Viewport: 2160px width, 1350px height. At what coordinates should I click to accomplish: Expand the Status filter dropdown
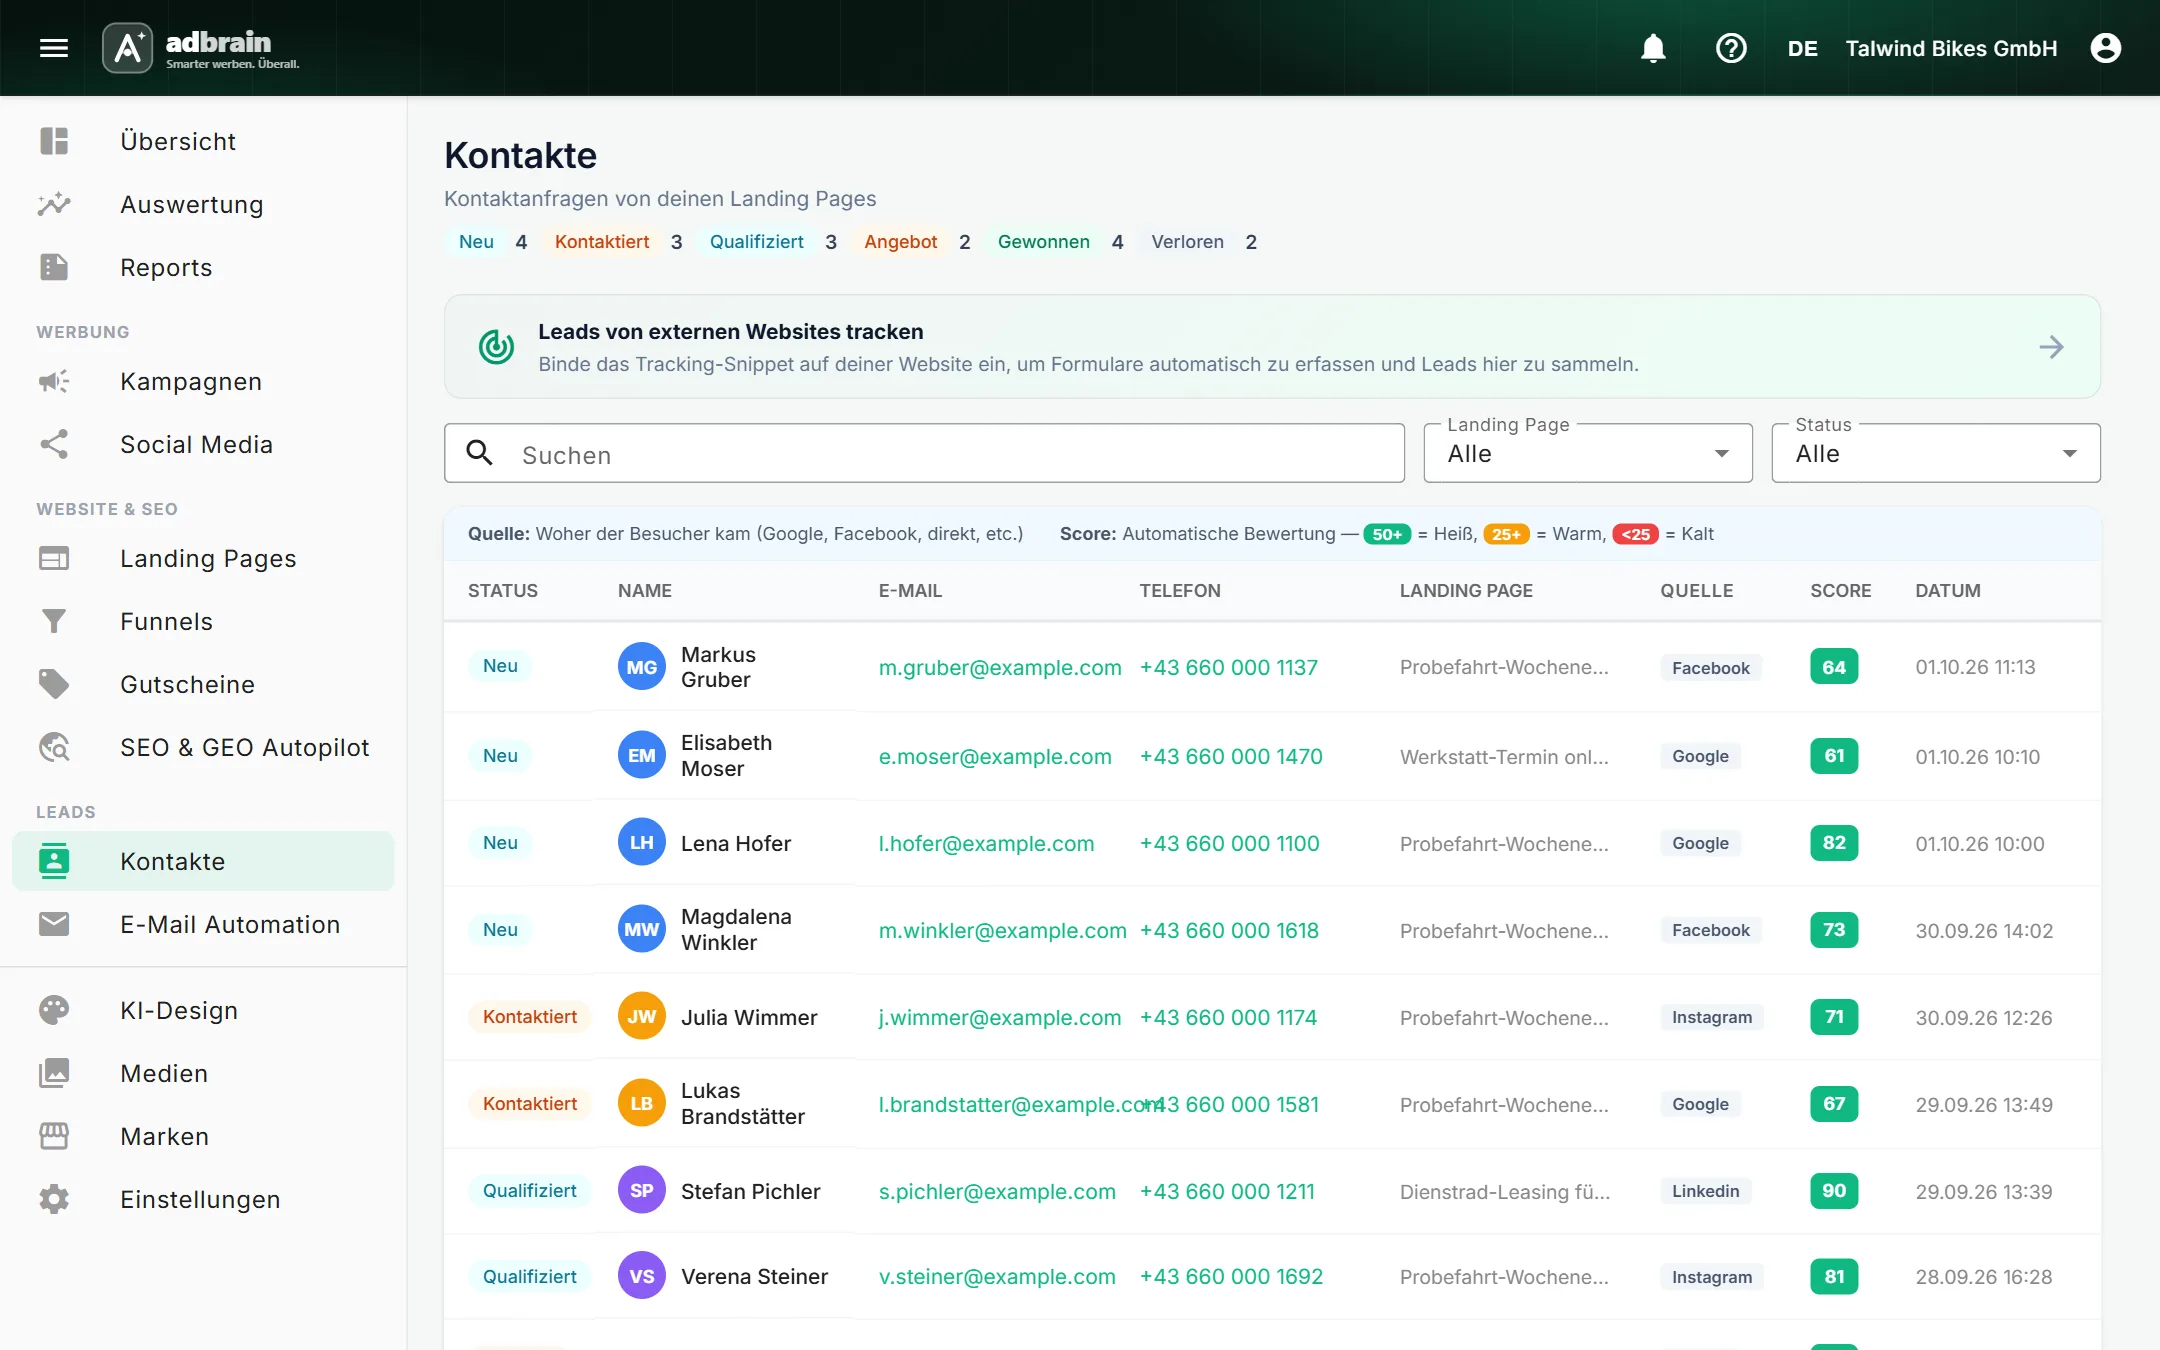(1936, 453)
